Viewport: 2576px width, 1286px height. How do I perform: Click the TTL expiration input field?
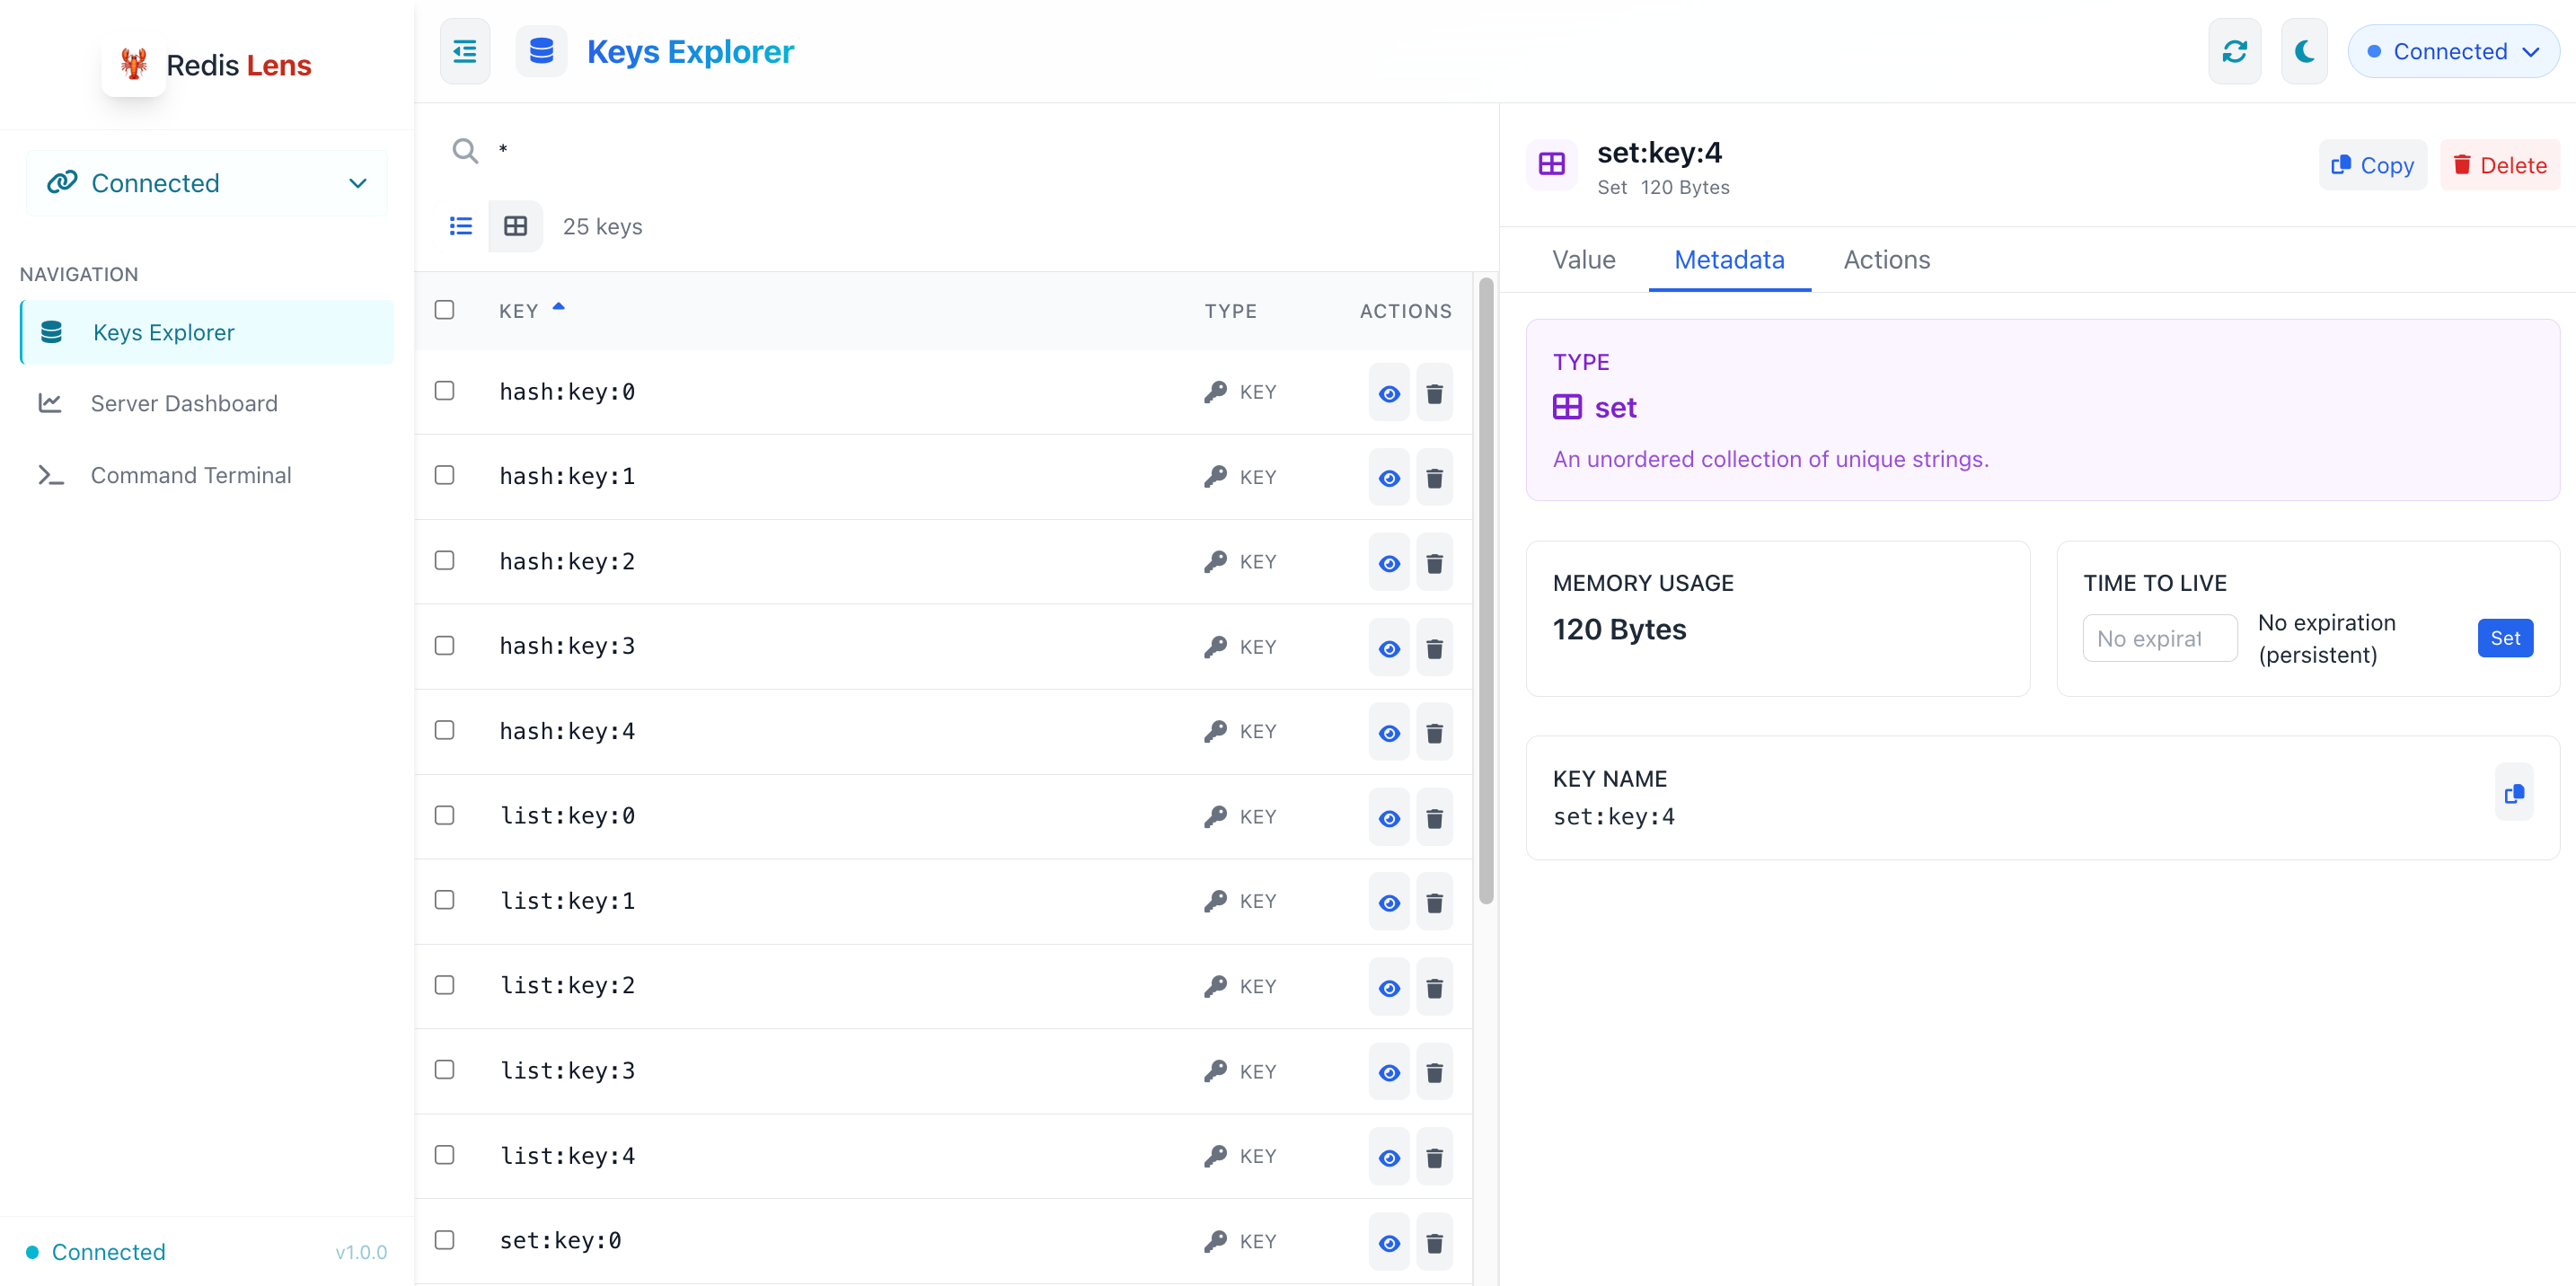(2159, 638)
